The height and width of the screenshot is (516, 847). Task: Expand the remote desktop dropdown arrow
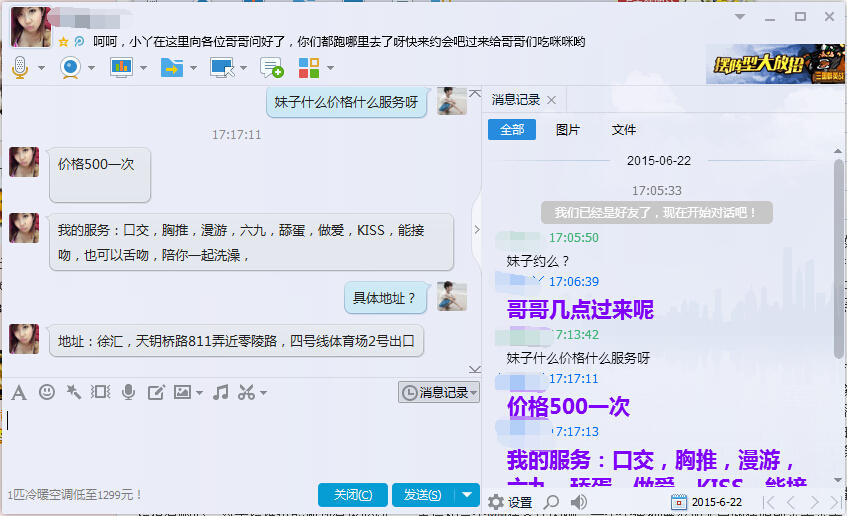pos(244,68)
